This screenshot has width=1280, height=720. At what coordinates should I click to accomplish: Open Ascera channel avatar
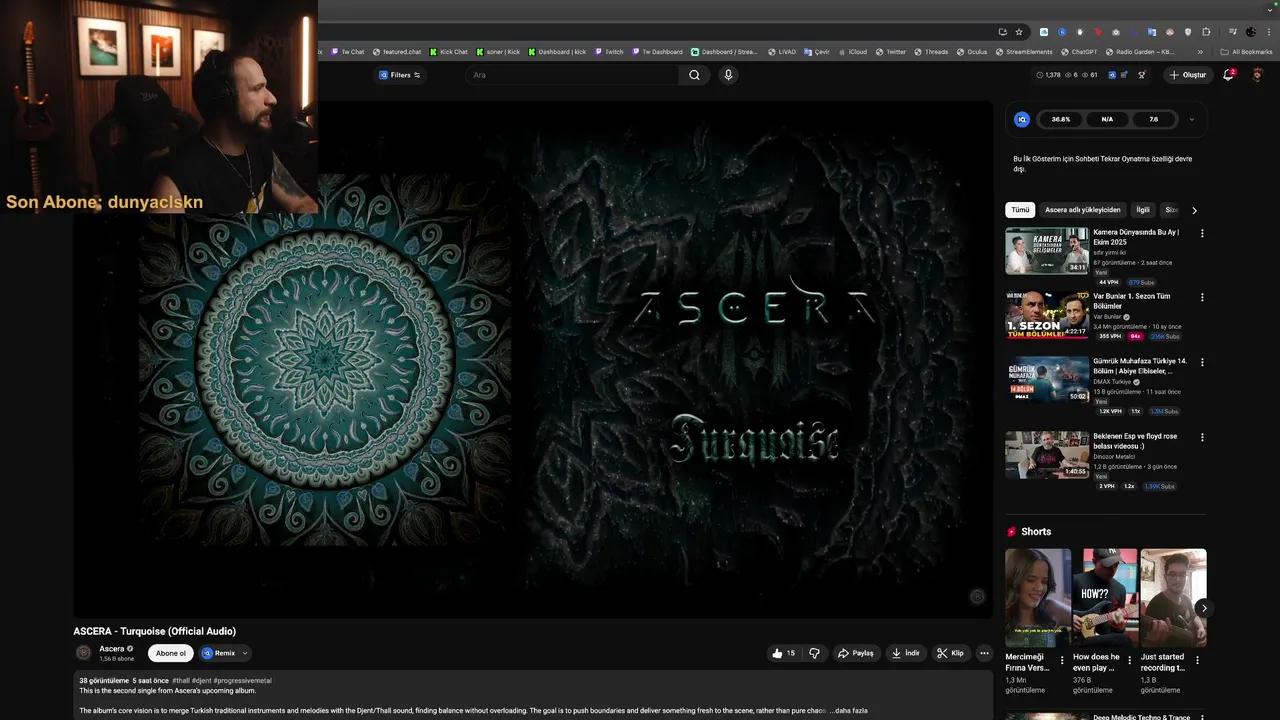(84, 653)
